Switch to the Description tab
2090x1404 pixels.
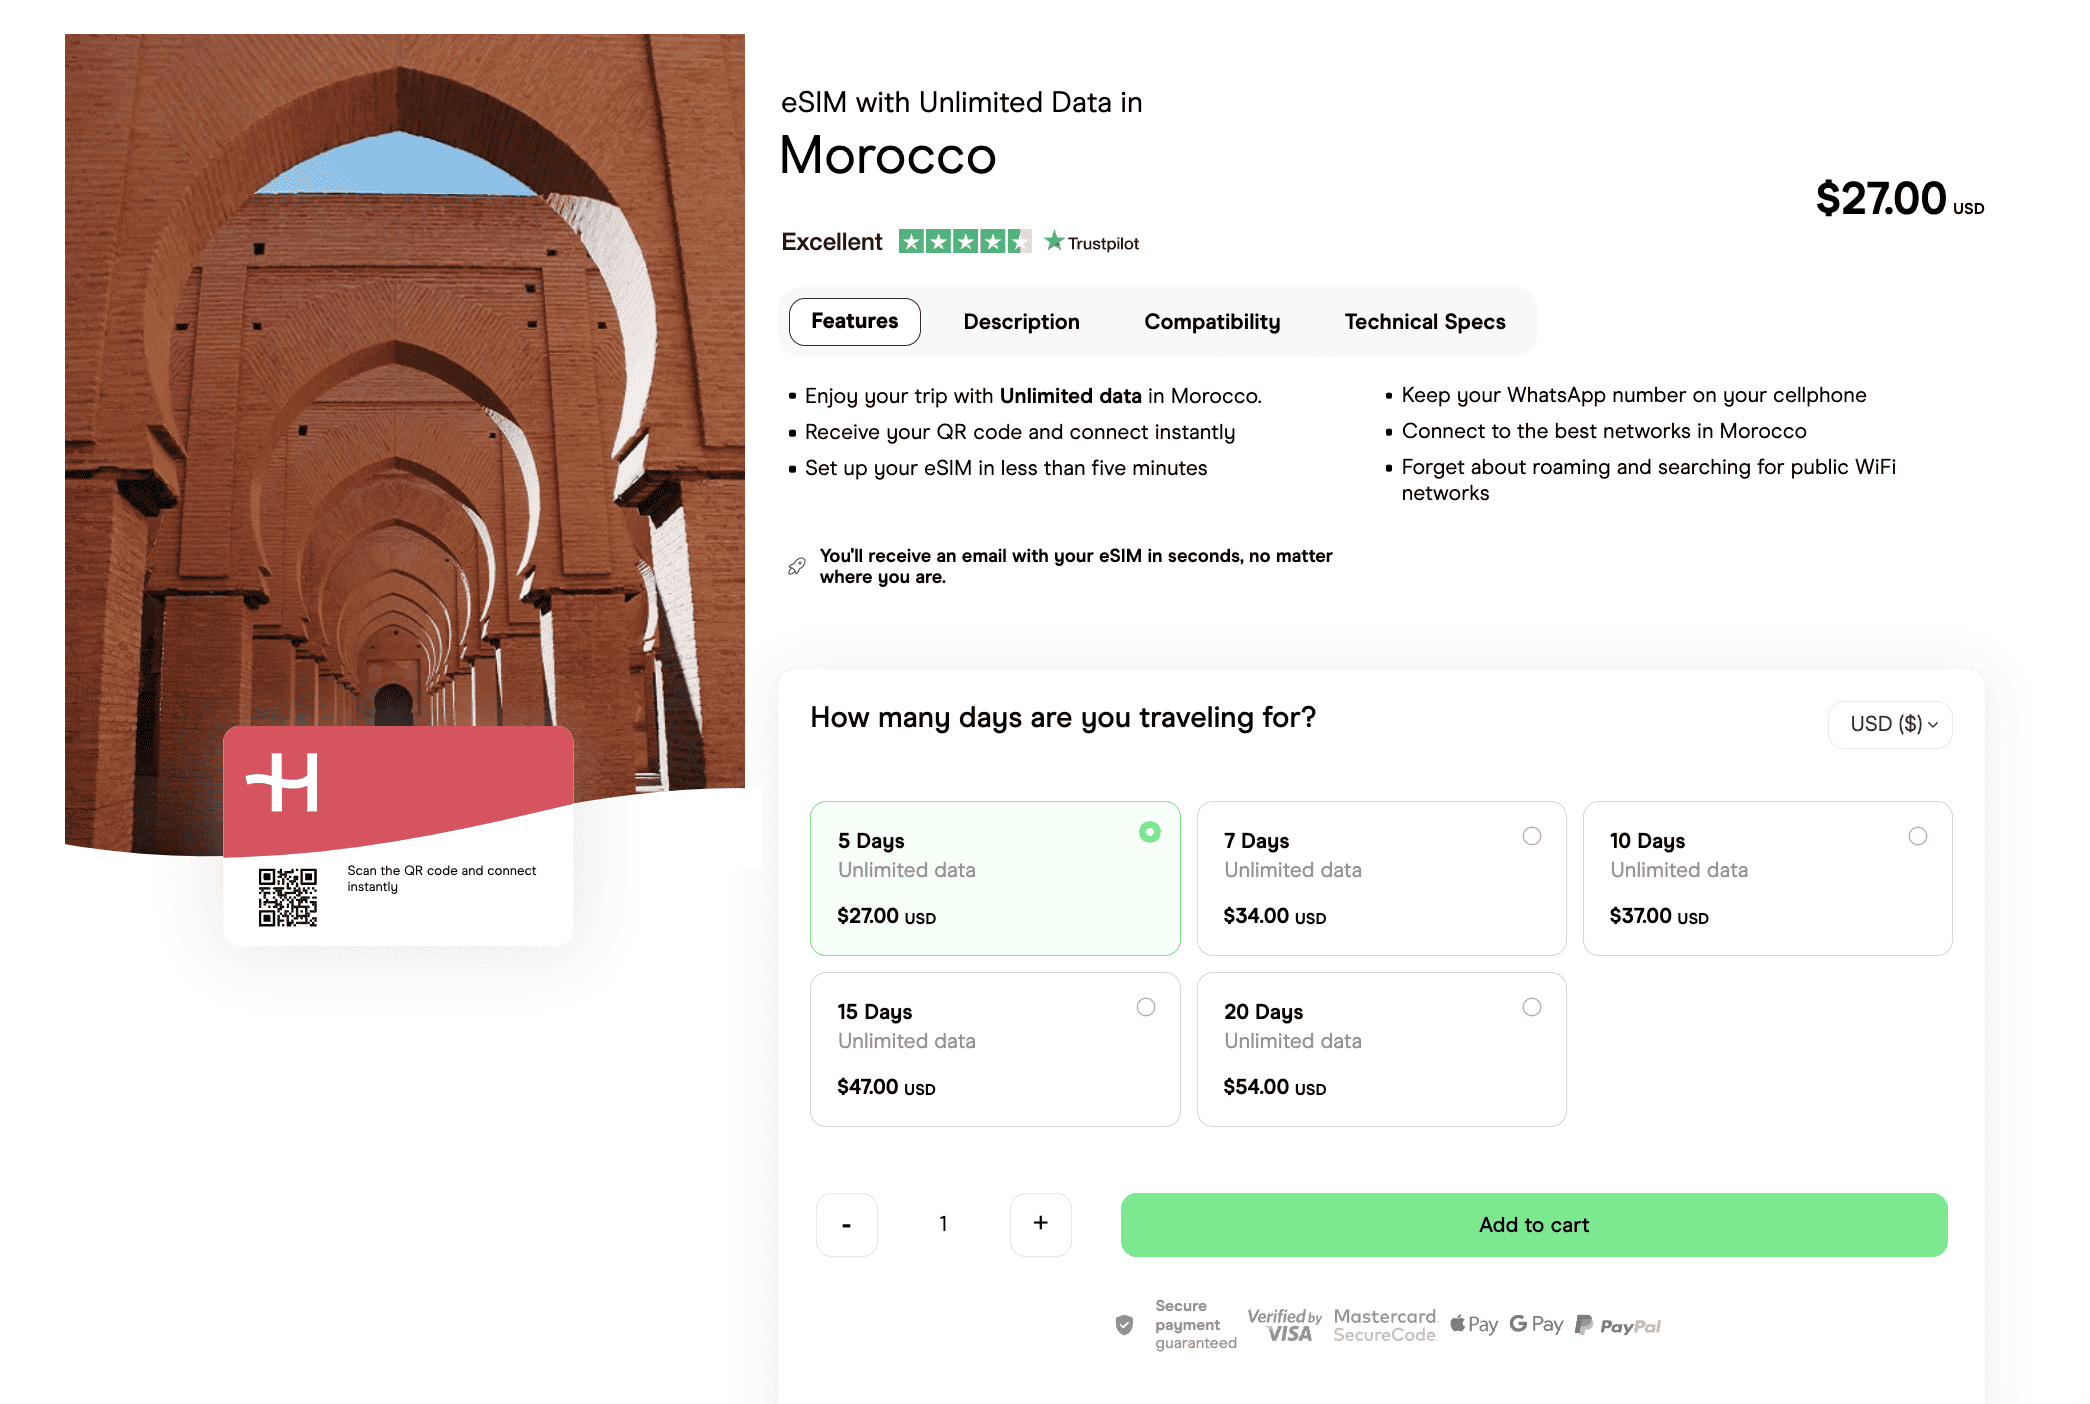pyautogui.click(x=1021, y=322)
